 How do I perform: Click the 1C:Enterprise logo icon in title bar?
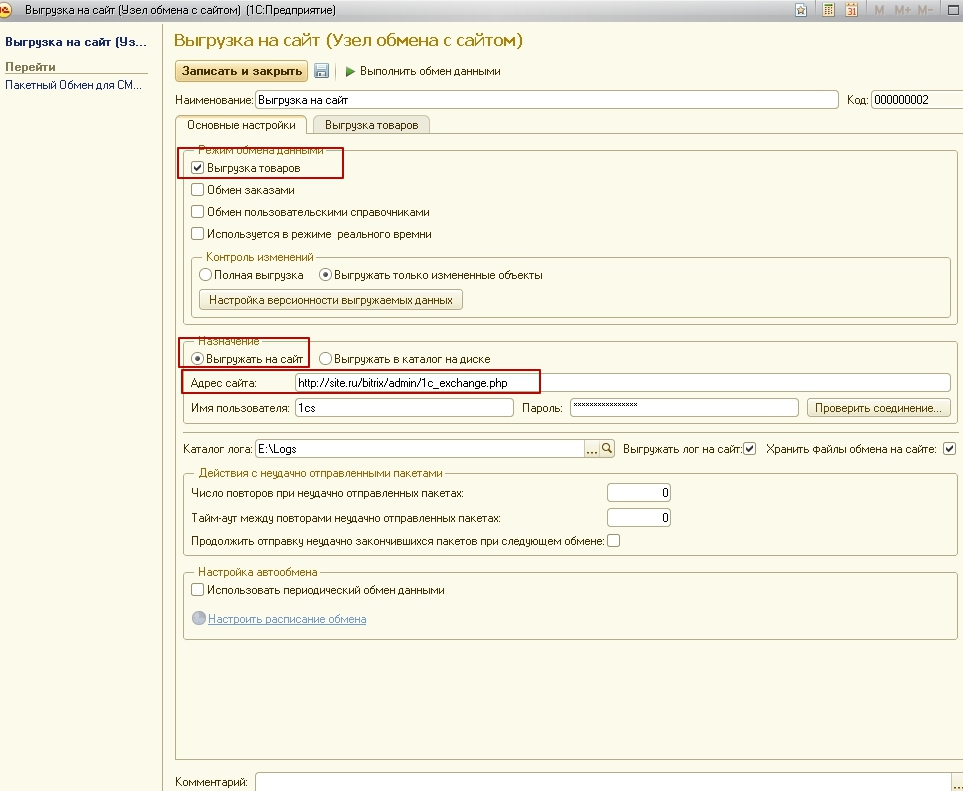5,10
